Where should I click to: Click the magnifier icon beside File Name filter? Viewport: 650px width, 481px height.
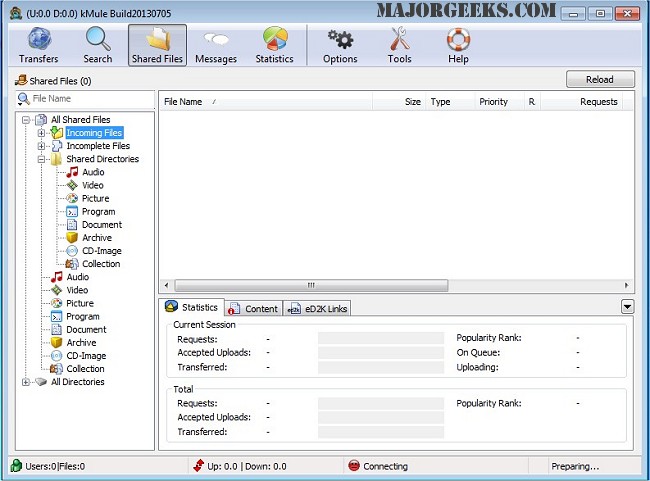(24, 99)
